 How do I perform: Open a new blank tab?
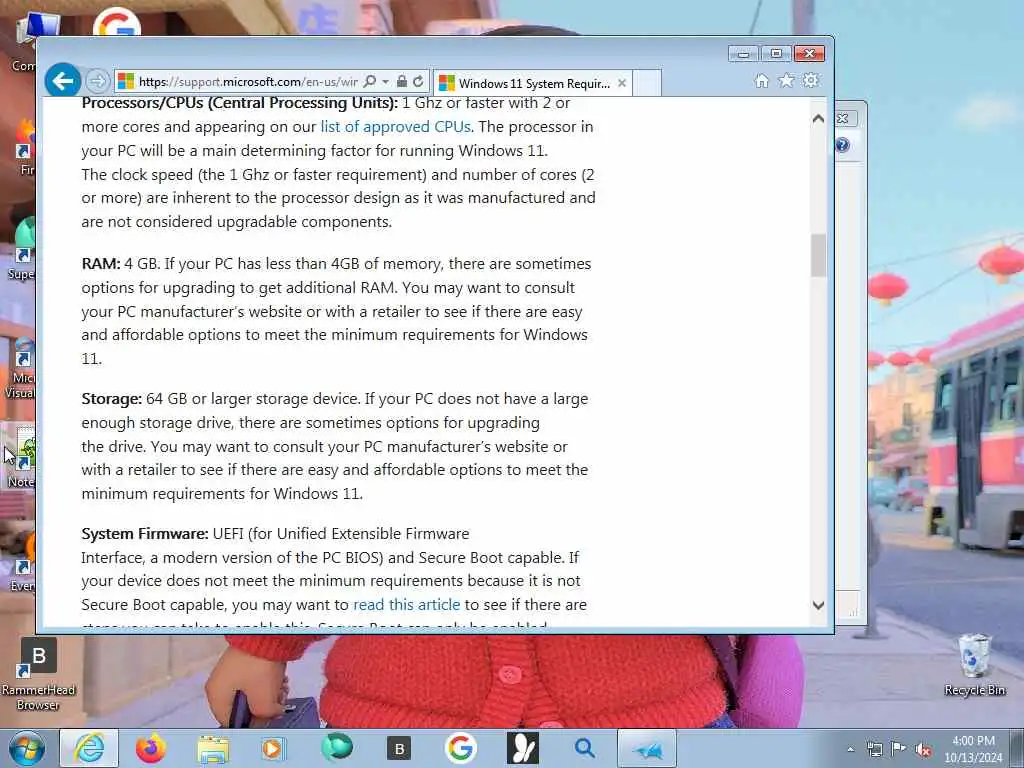647,83
